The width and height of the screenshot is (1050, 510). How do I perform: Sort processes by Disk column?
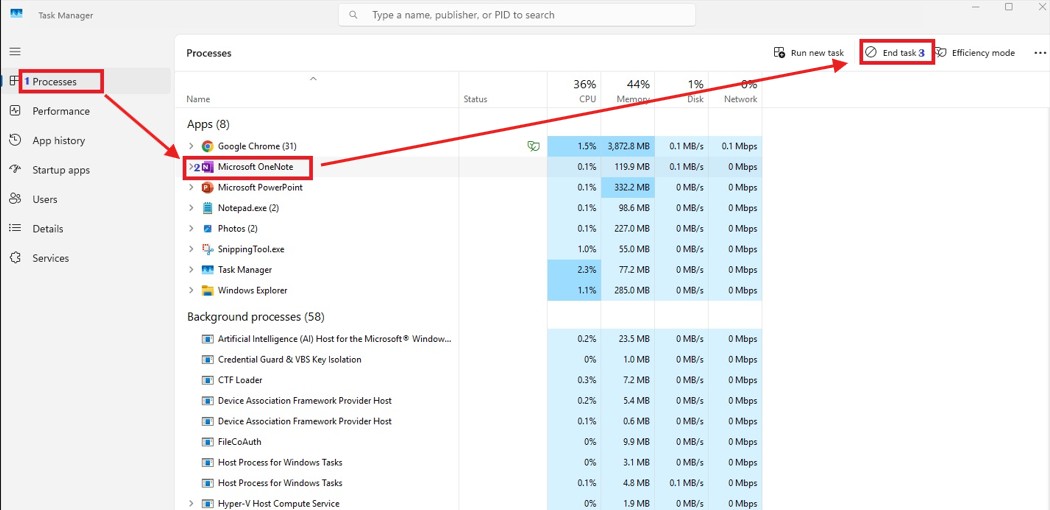(681, 91)
